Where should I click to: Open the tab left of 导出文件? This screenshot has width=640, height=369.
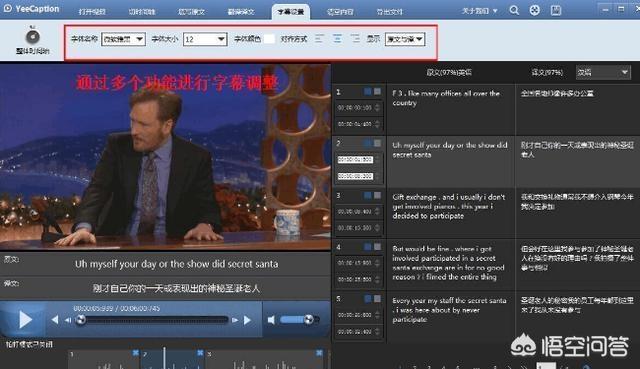[340, 12]
